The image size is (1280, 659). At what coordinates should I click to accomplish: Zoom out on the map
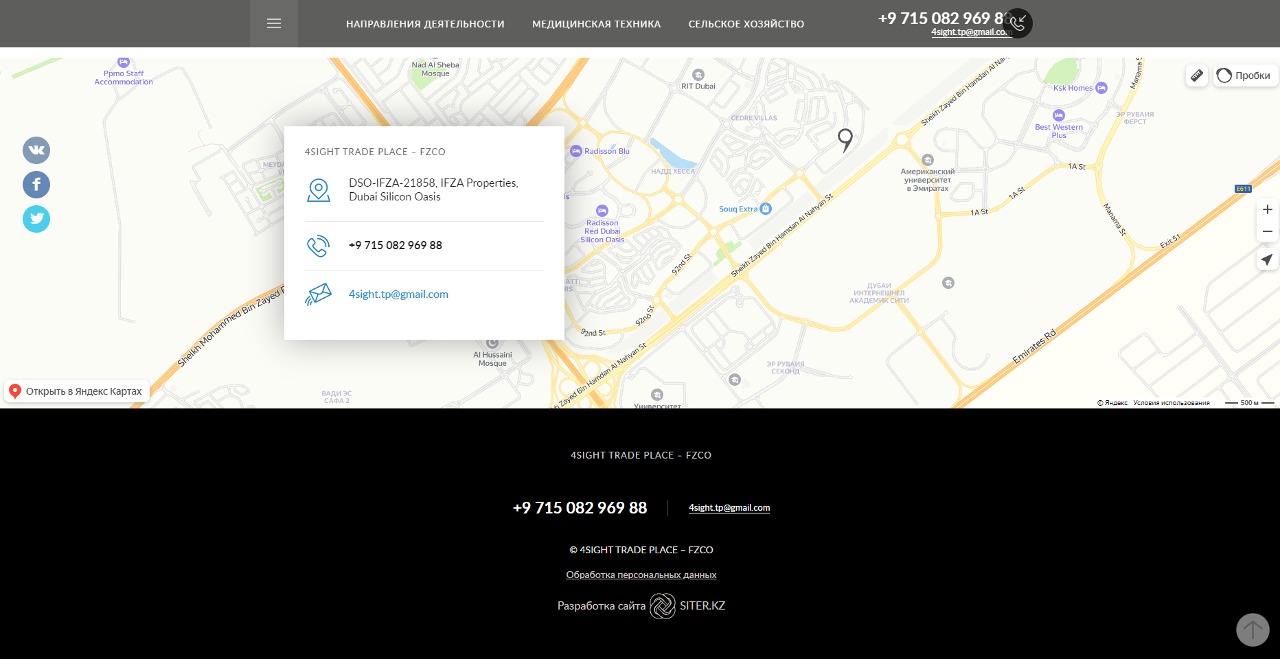[1268, 232]
